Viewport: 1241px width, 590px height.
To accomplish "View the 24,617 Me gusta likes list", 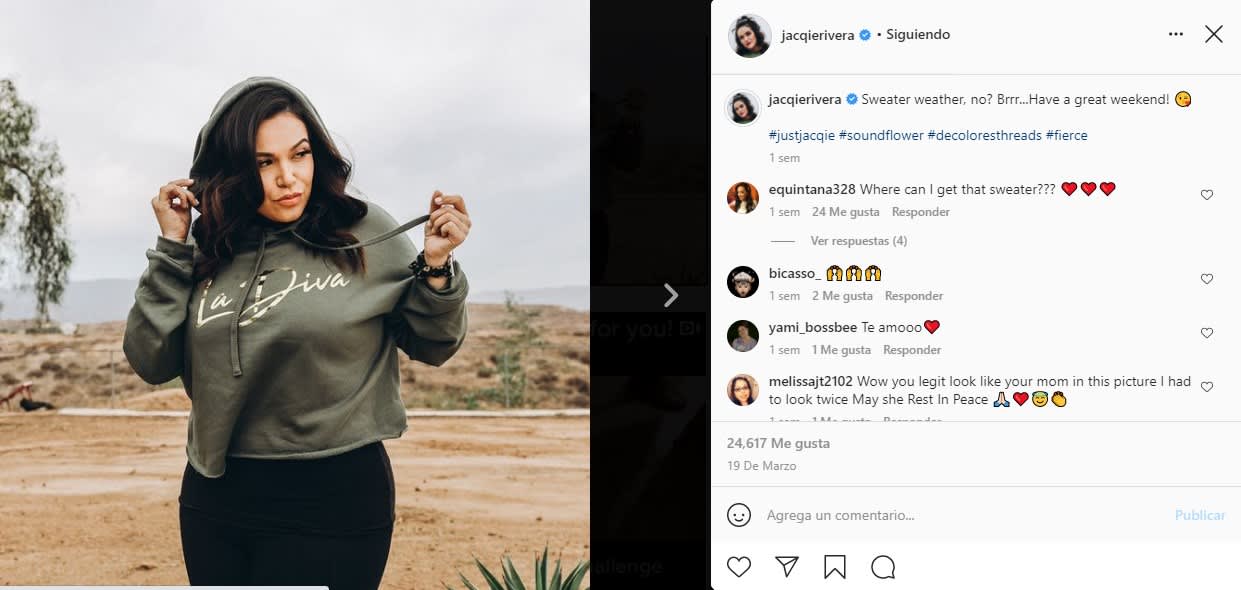I will [x=778, y=443].
